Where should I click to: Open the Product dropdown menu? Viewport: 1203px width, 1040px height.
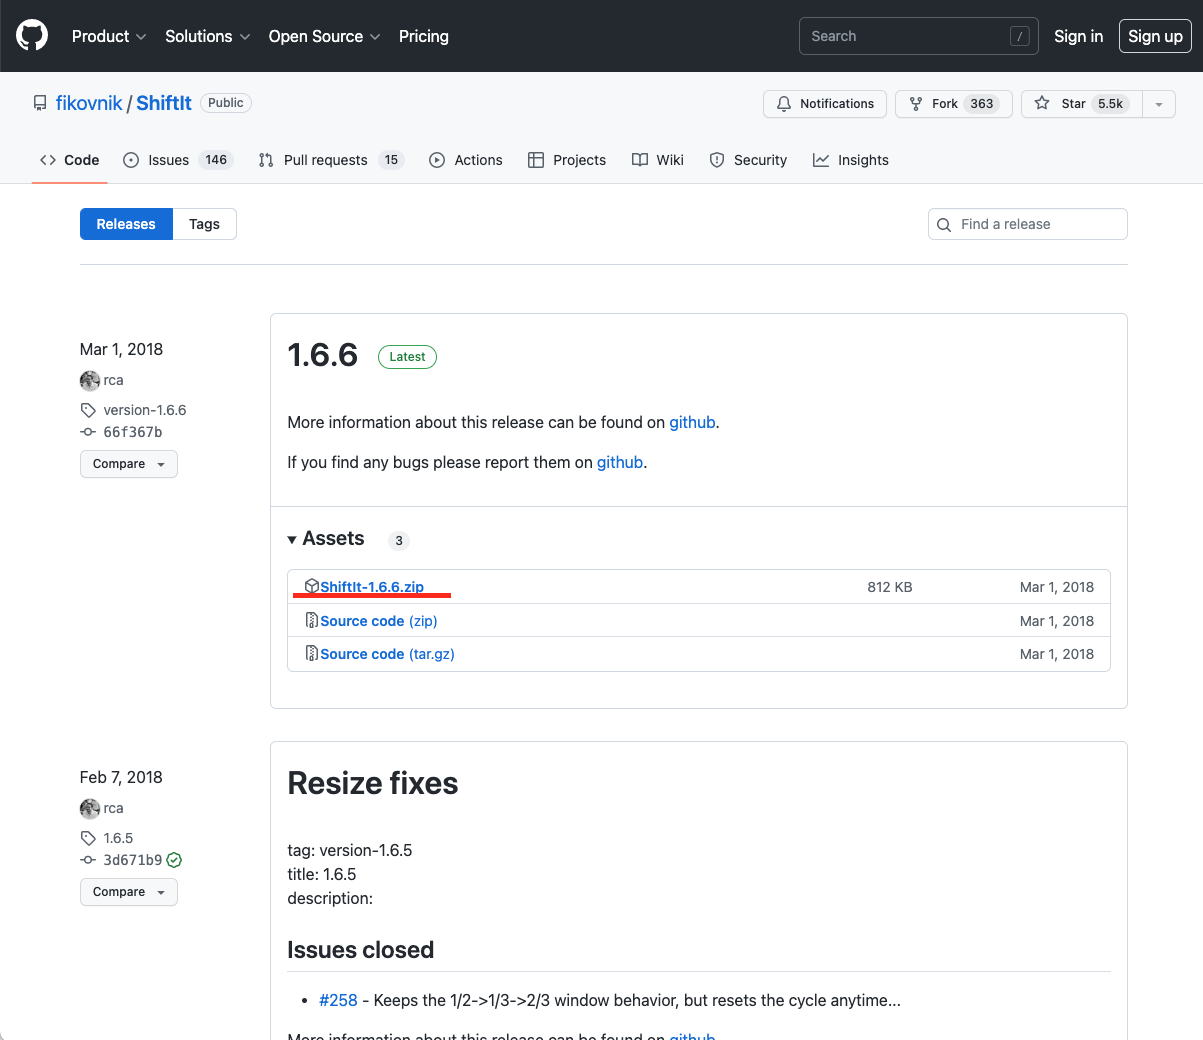(x=109, y=36)
